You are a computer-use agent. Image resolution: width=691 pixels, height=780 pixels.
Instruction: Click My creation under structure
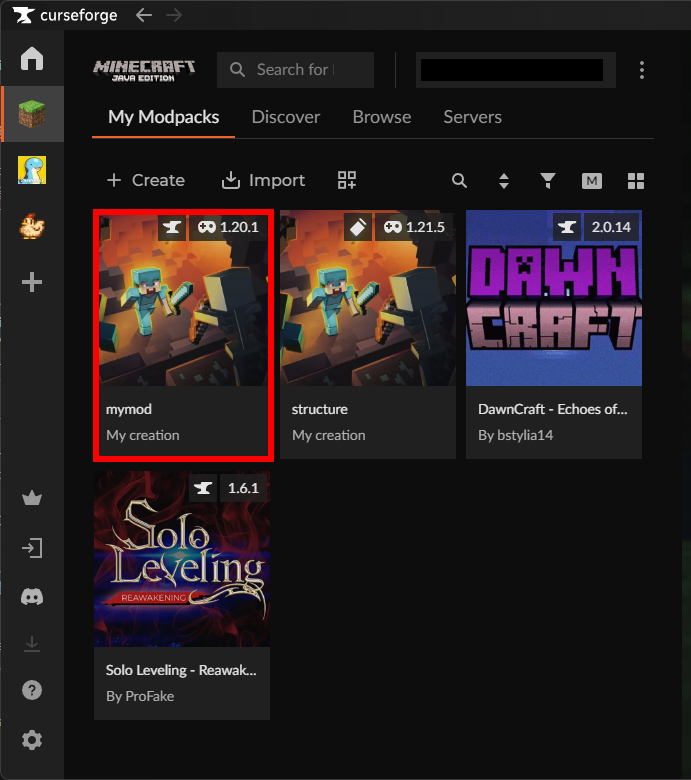coord(328,435)
